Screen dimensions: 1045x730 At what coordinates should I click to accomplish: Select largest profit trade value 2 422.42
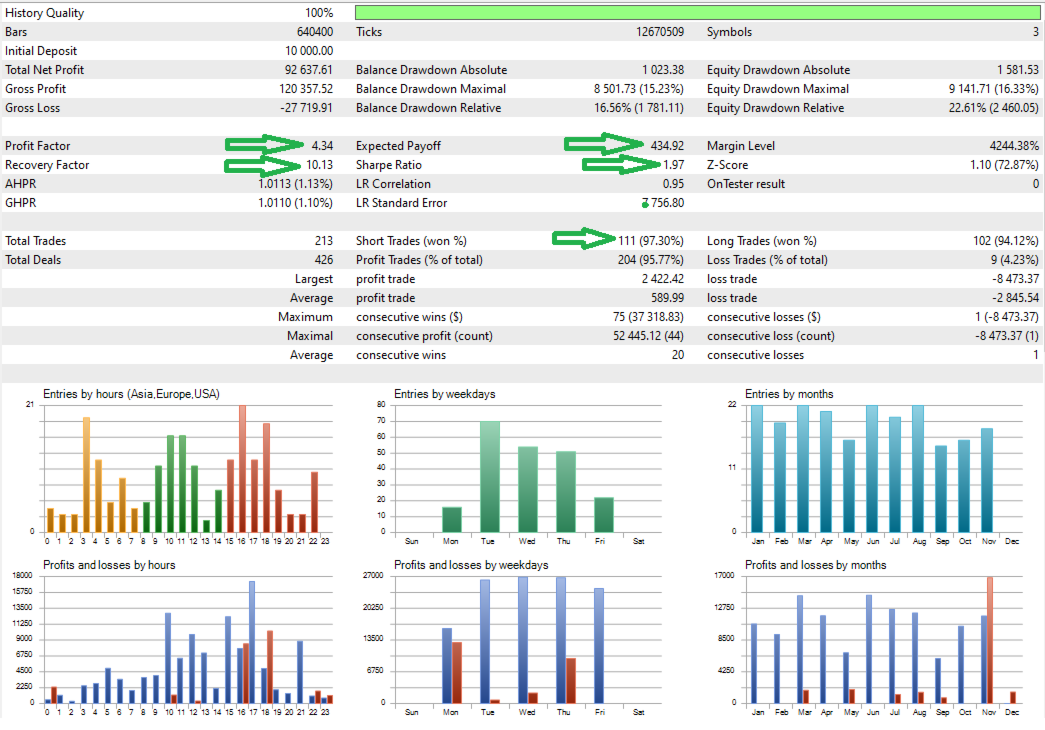662,279
